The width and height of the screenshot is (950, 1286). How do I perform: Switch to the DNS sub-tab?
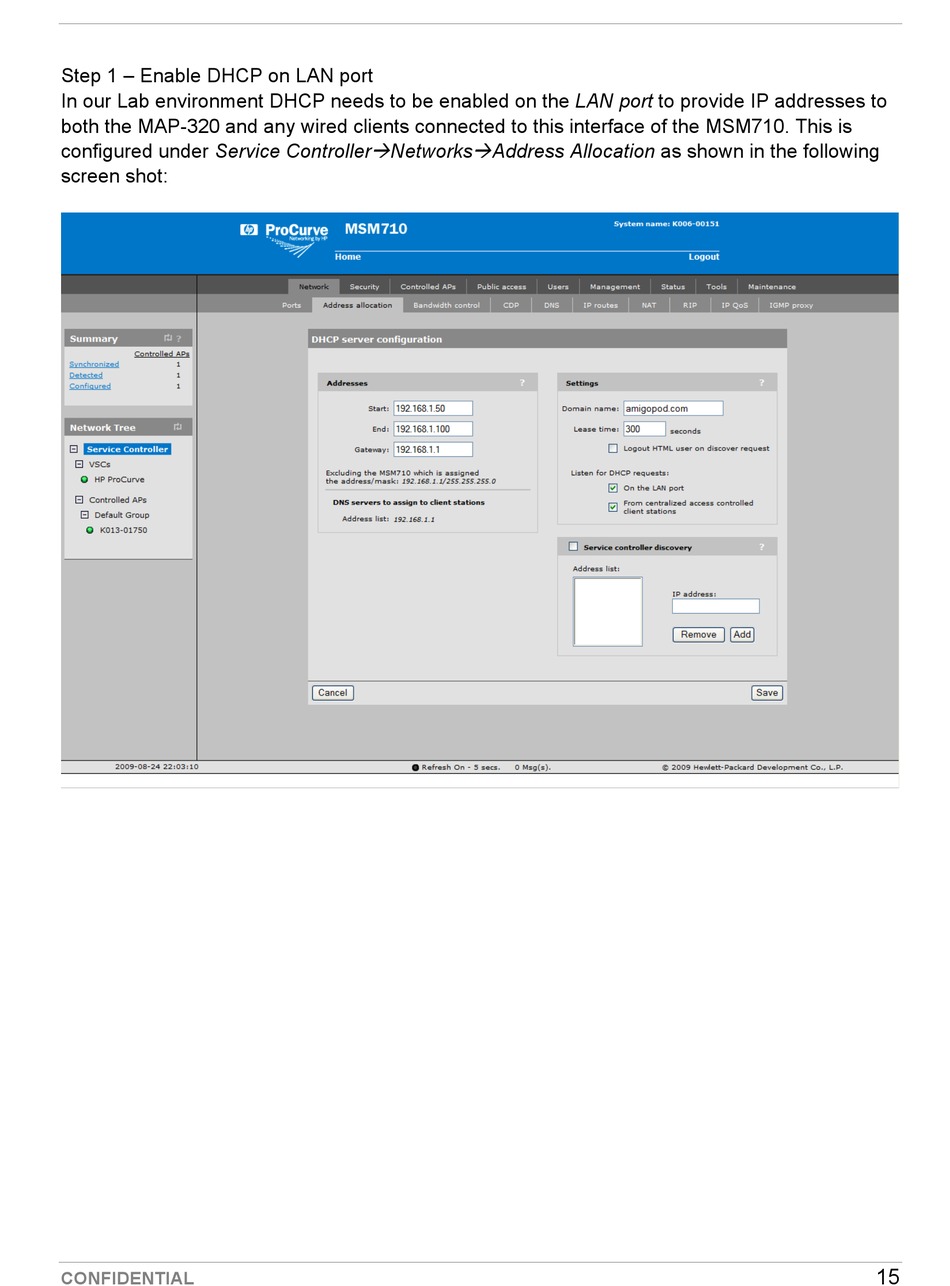coord(552,305)
